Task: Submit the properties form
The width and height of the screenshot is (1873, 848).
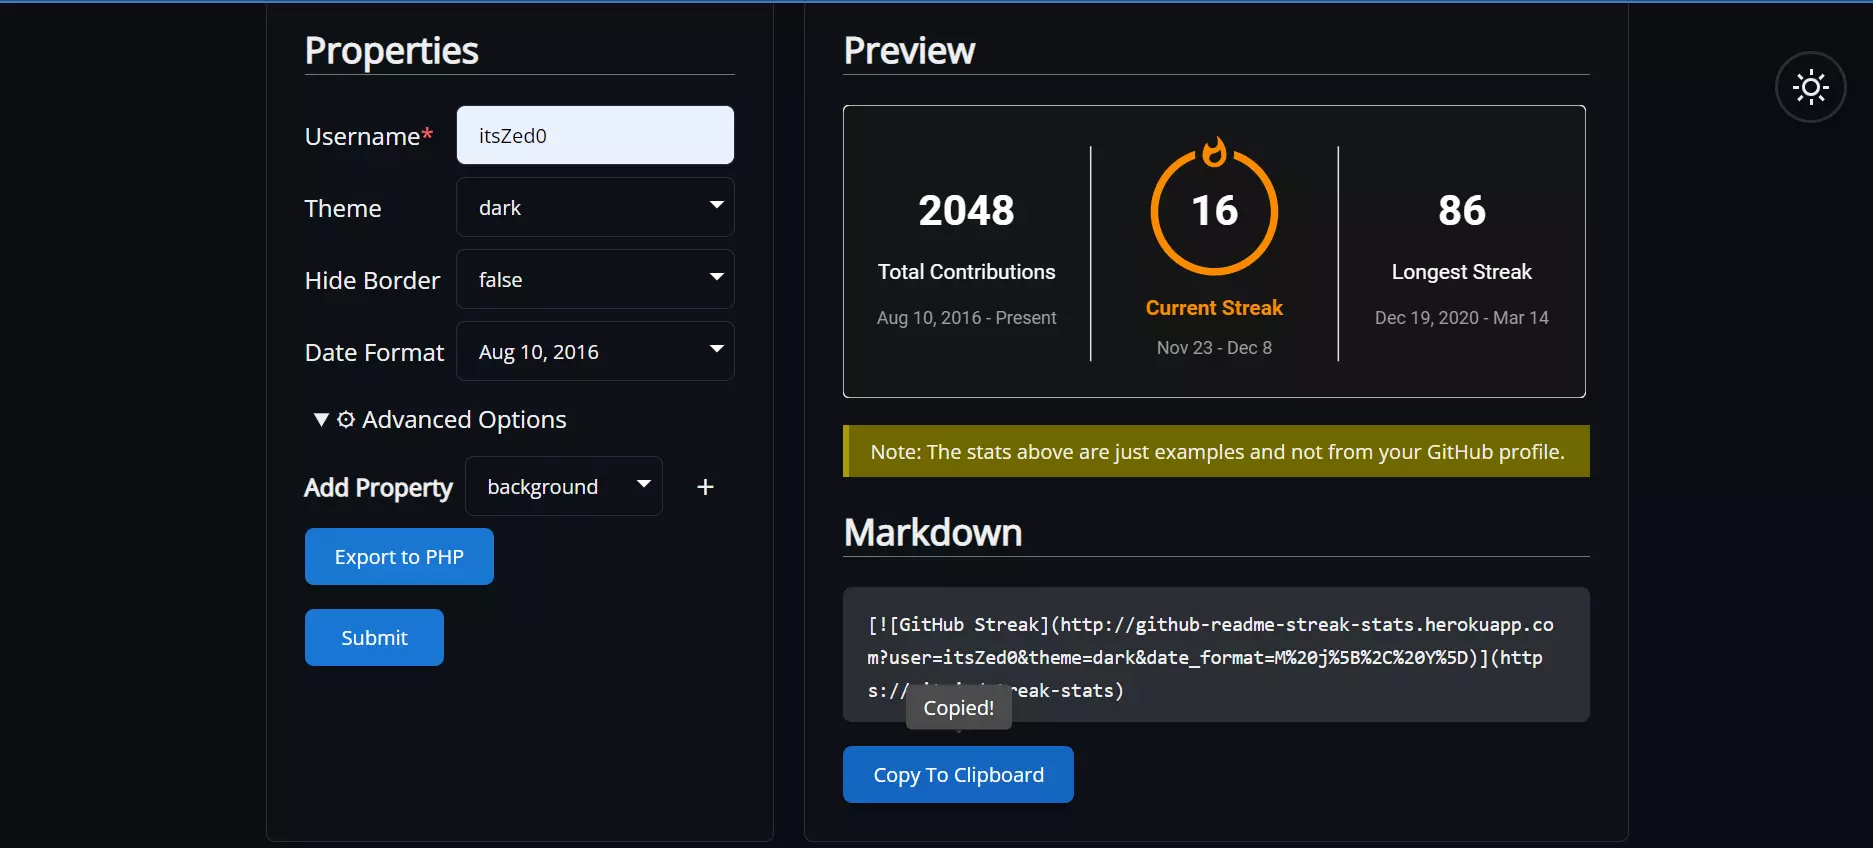Action: coord(374,638)
